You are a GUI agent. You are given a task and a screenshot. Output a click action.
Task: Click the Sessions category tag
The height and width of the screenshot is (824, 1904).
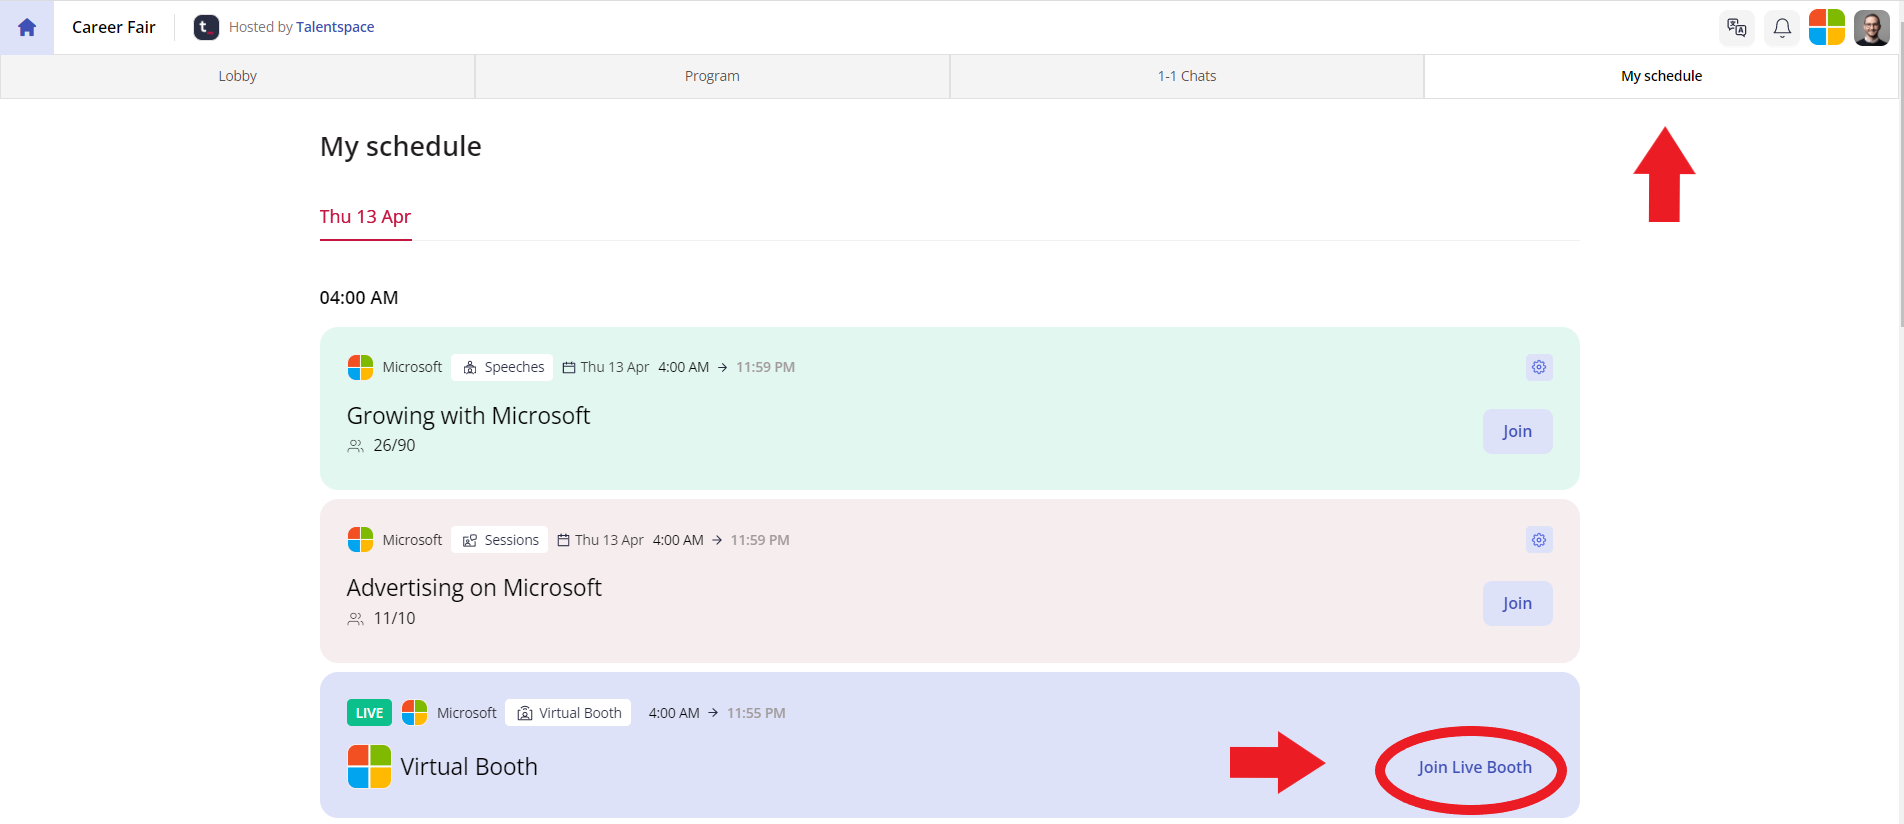click(499, 540)
